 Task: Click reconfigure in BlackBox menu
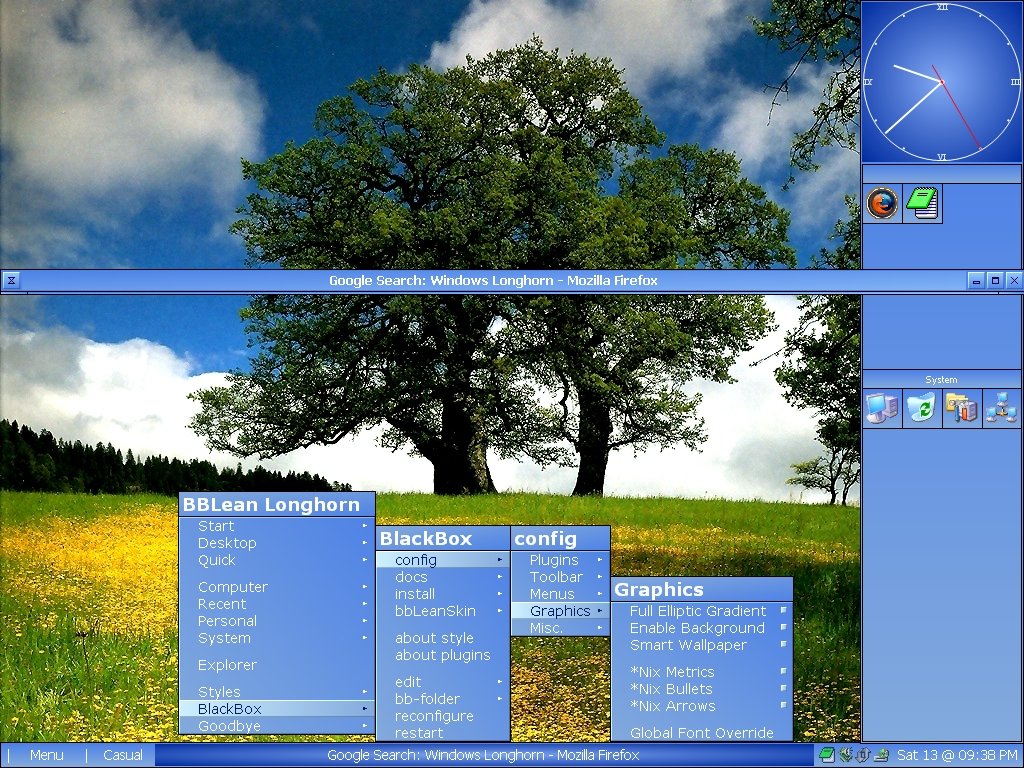pyautogui.click(x=443, y=715)
